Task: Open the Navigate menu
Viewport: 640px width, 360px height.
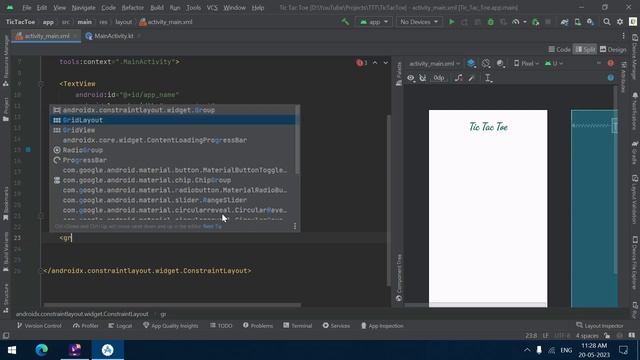Action: click(x=83, y=7)
